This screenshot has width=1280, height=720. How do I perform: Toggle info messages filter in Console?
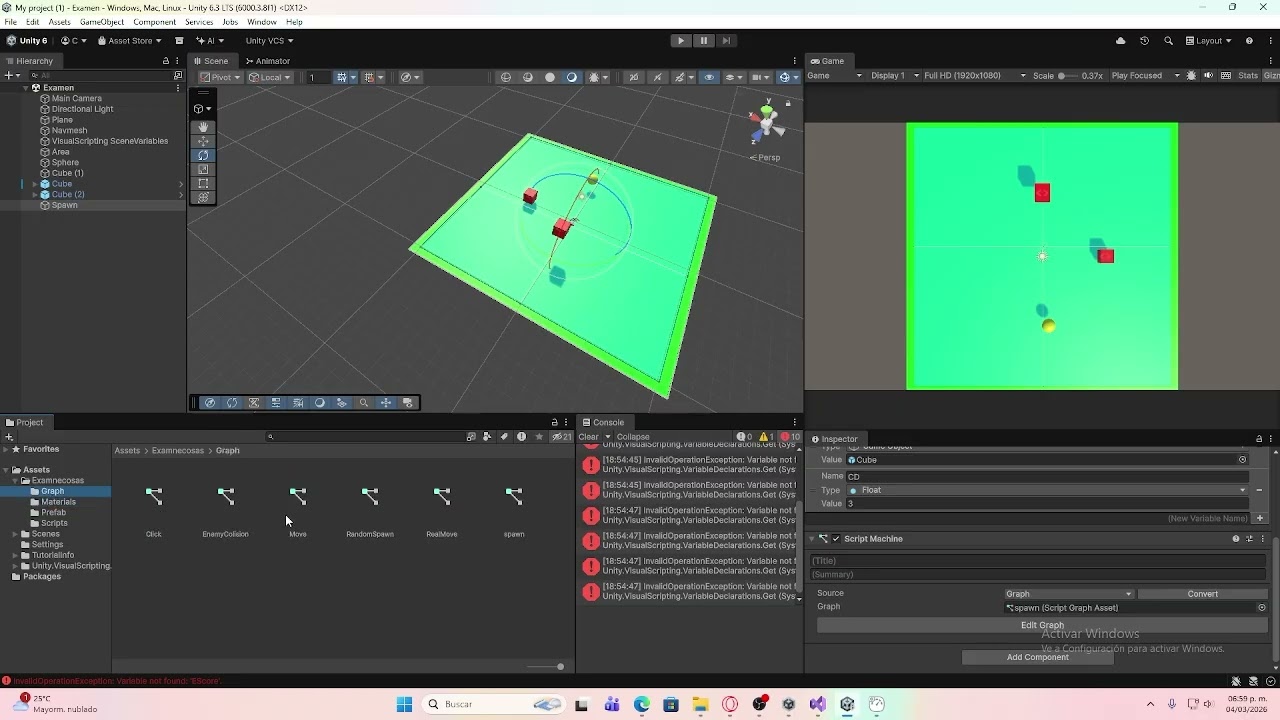pos(744,437)
